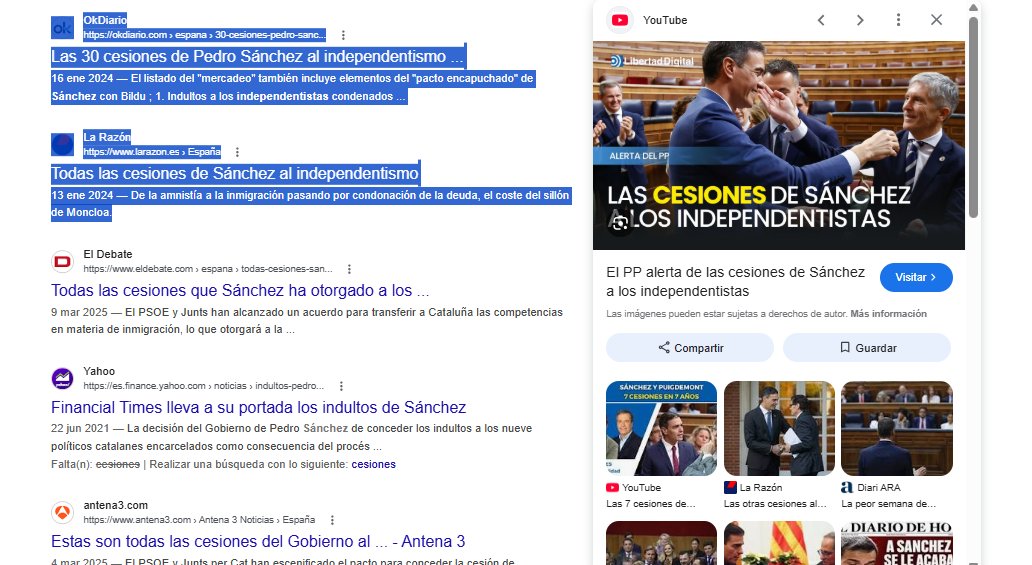Click the '22 jun 2021' Yahoo snippet text
This screenshot has width=1032, height=565.
[x=292, y=437]
